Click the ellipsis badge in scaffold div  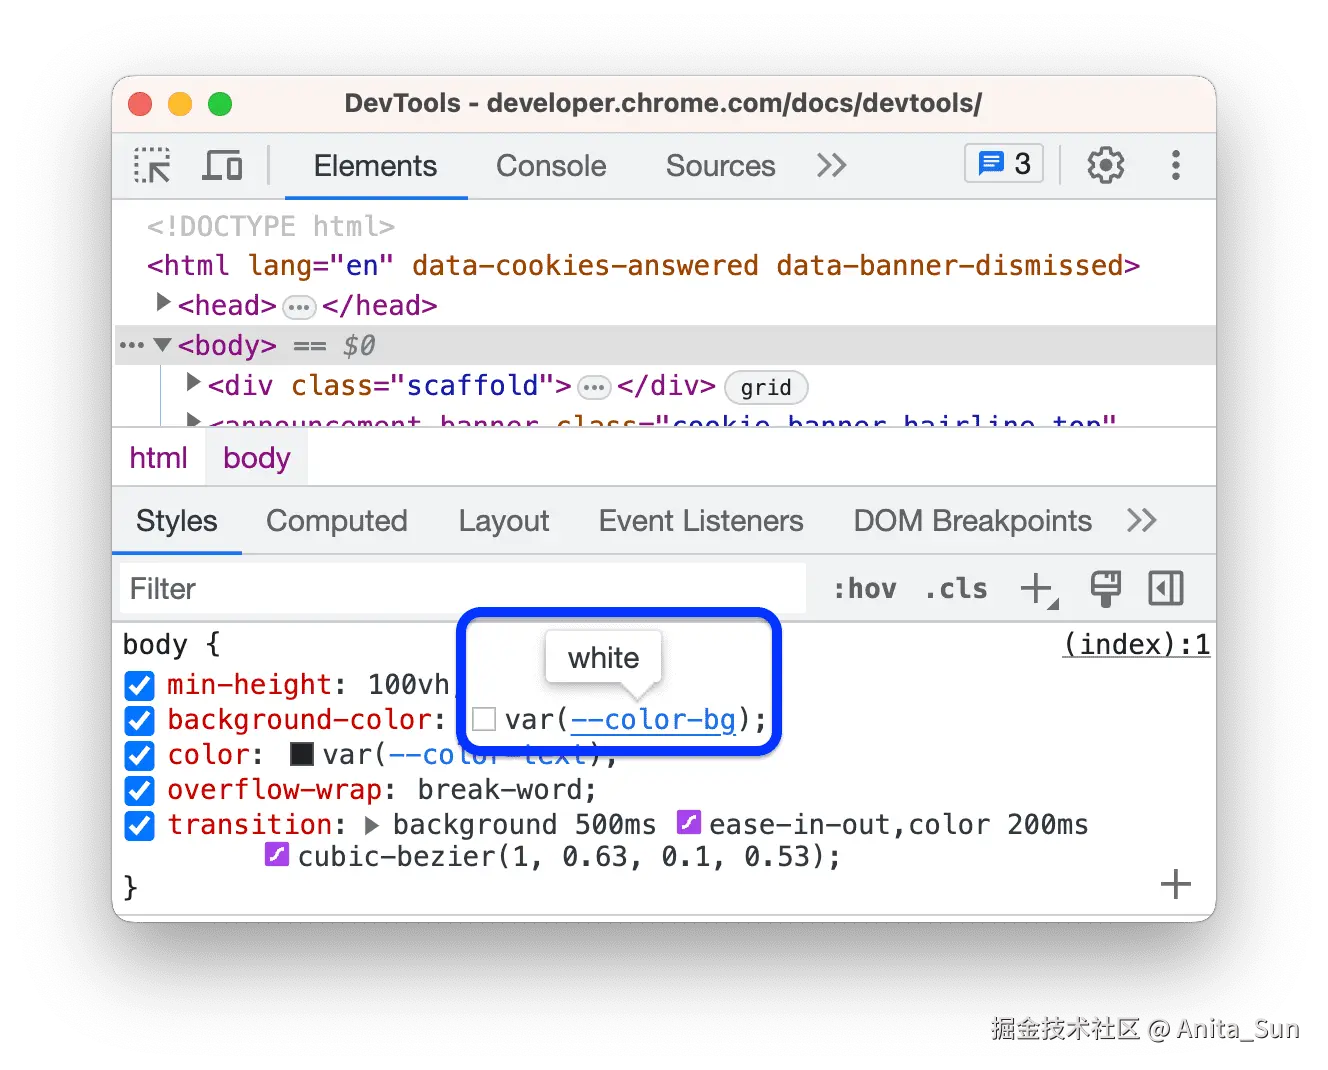(x=594, y=387)
